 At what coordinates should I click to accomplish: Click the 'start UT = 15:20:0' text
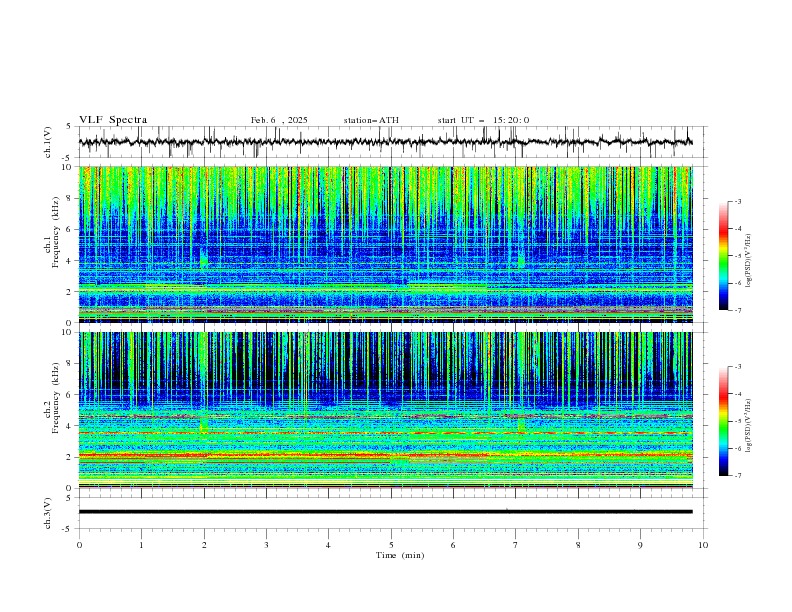[x=483, y=120]
